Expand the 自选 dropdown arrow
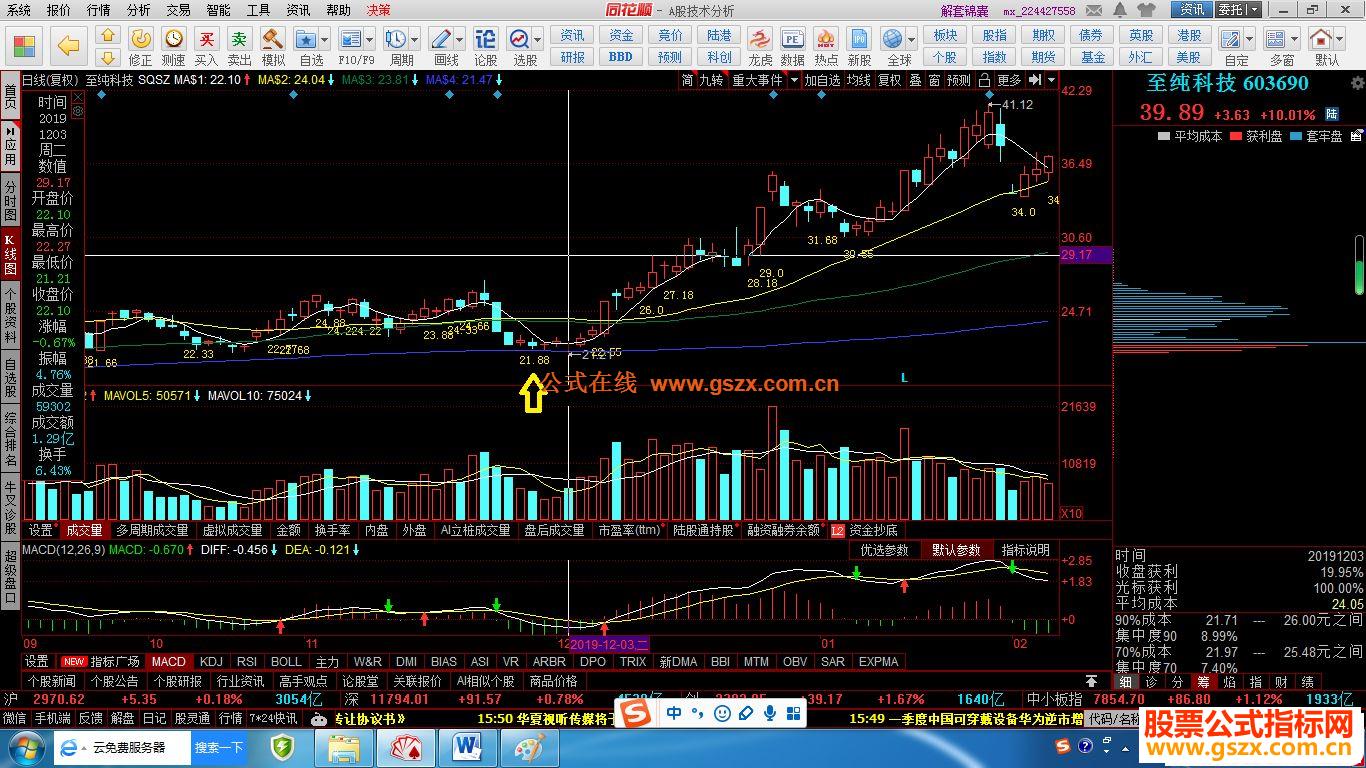 click(x=326, y=39)
